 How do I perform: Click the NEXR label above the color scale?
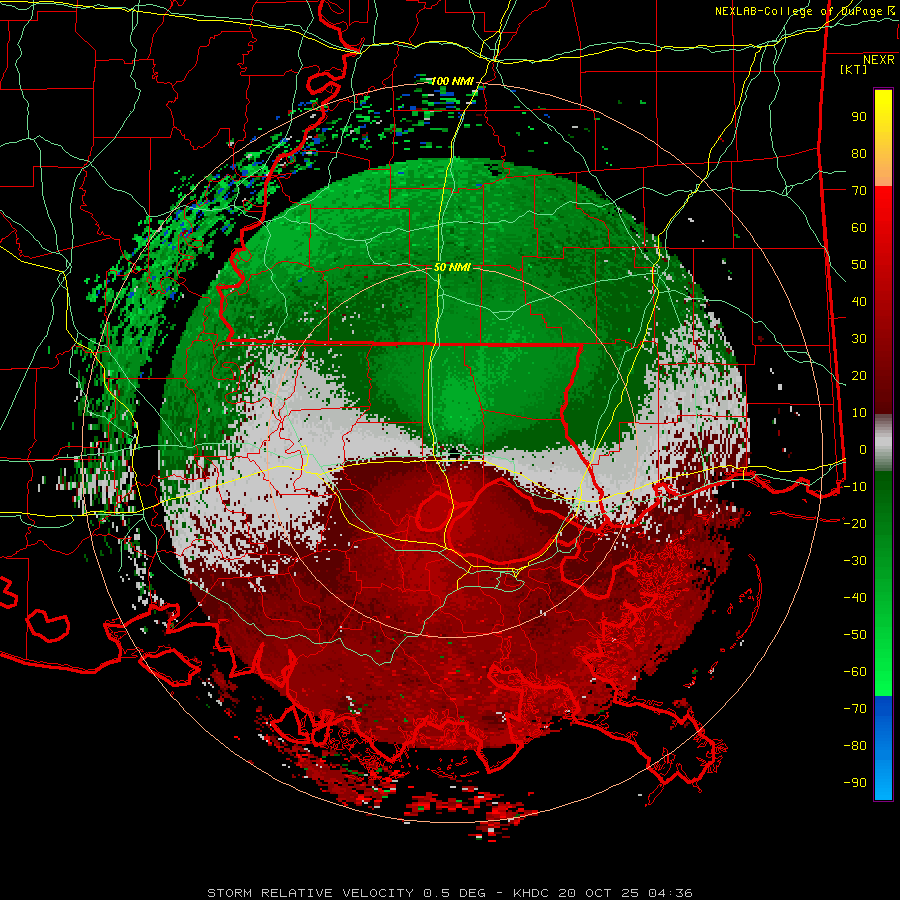tap(879, 60)
